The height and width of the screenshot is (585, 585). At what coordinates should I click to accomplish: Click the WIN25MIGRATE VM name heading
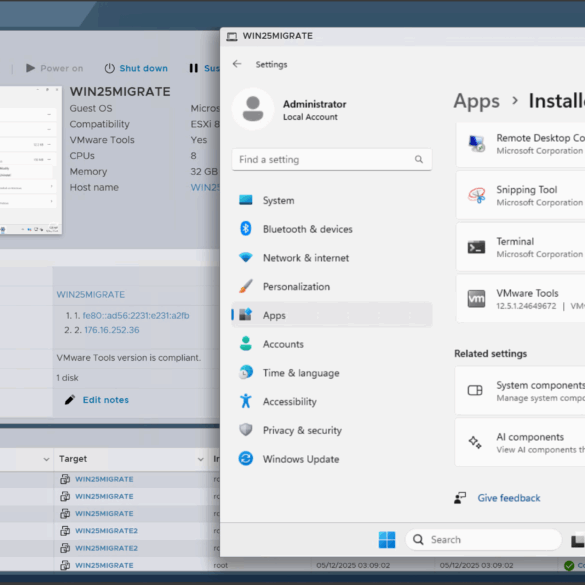point(120,92)
